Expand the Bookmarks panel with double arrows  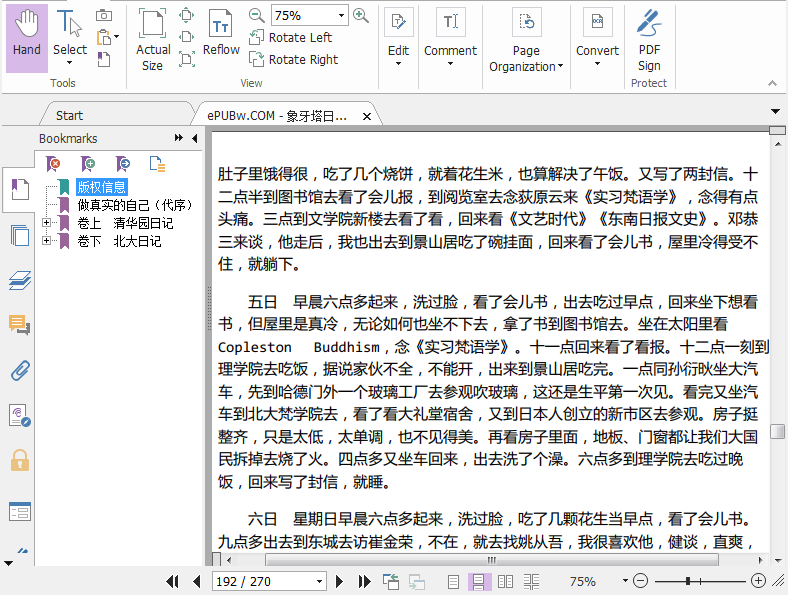178,138
